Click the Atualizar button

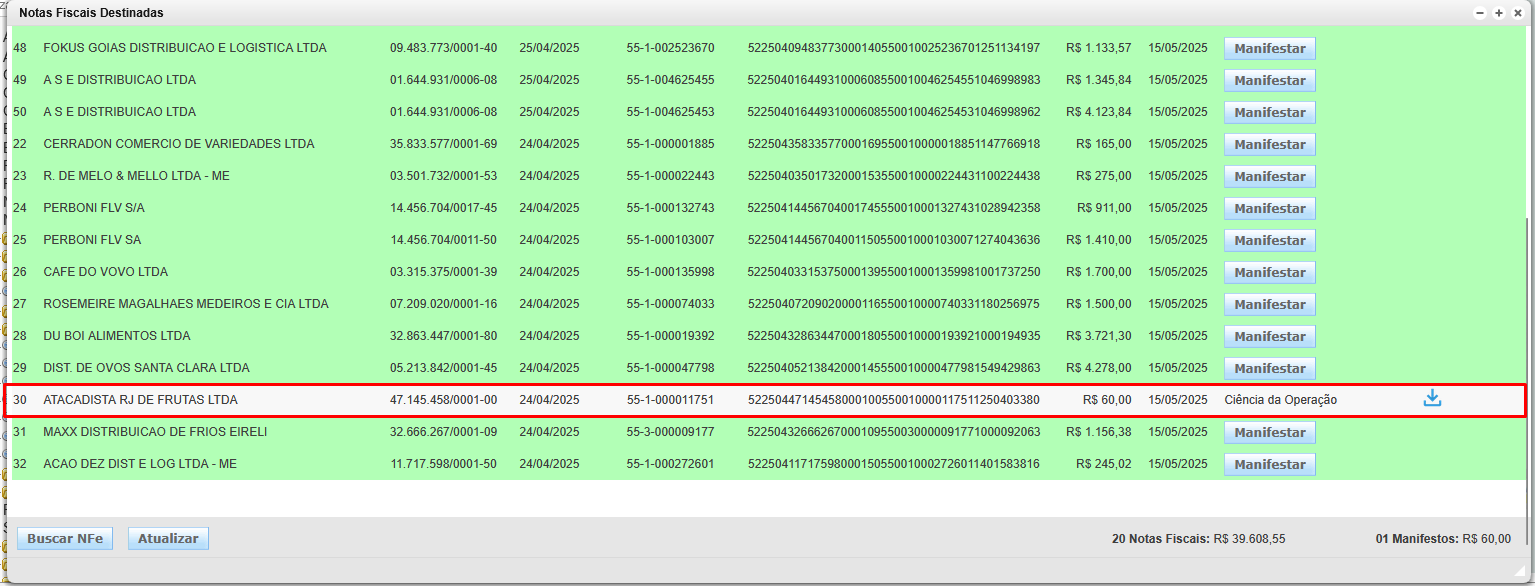168,539
